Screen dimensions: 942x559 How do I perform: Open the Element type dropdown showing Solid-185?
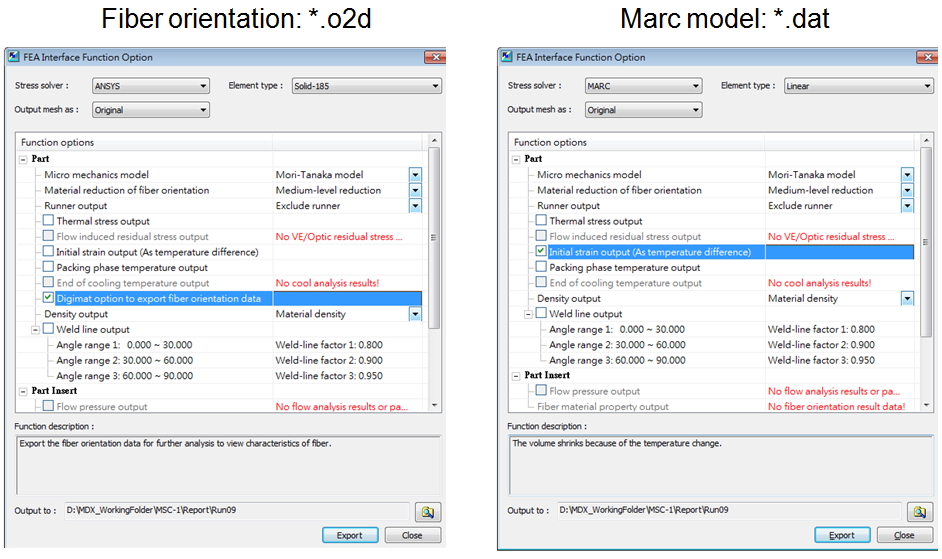pyautogui.click(x=365, y=86)
